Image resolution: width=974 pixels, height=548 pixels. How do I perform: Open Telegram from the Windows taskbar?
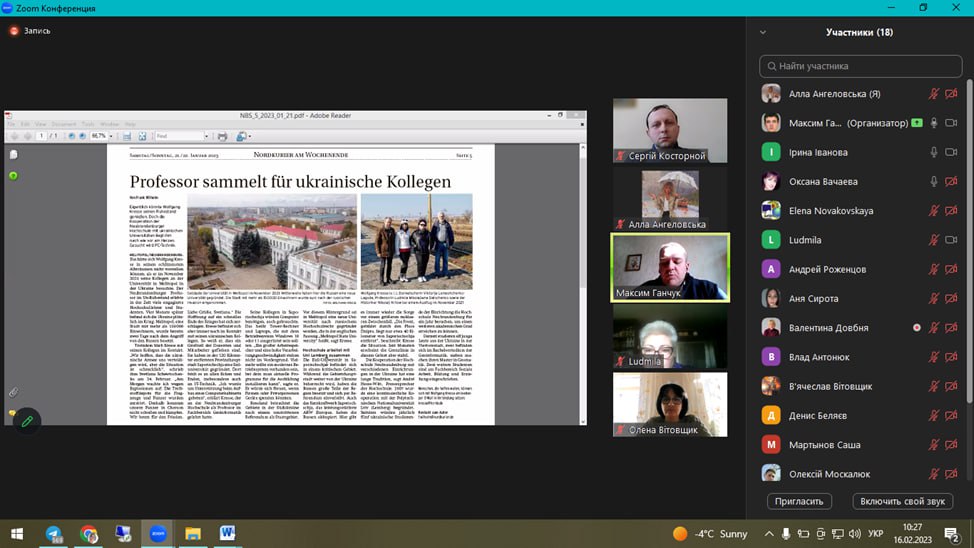pos(53,534)
